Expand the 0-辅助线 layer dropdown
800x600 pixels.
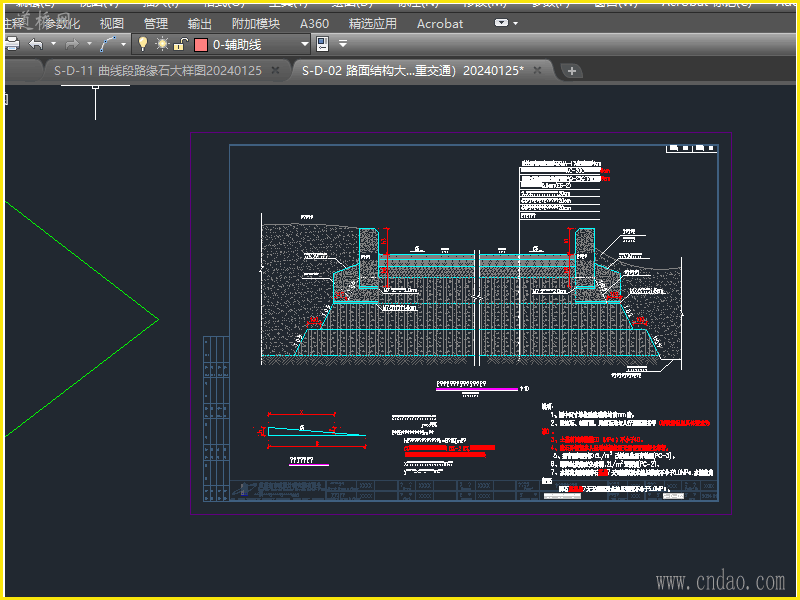(305, 44)
